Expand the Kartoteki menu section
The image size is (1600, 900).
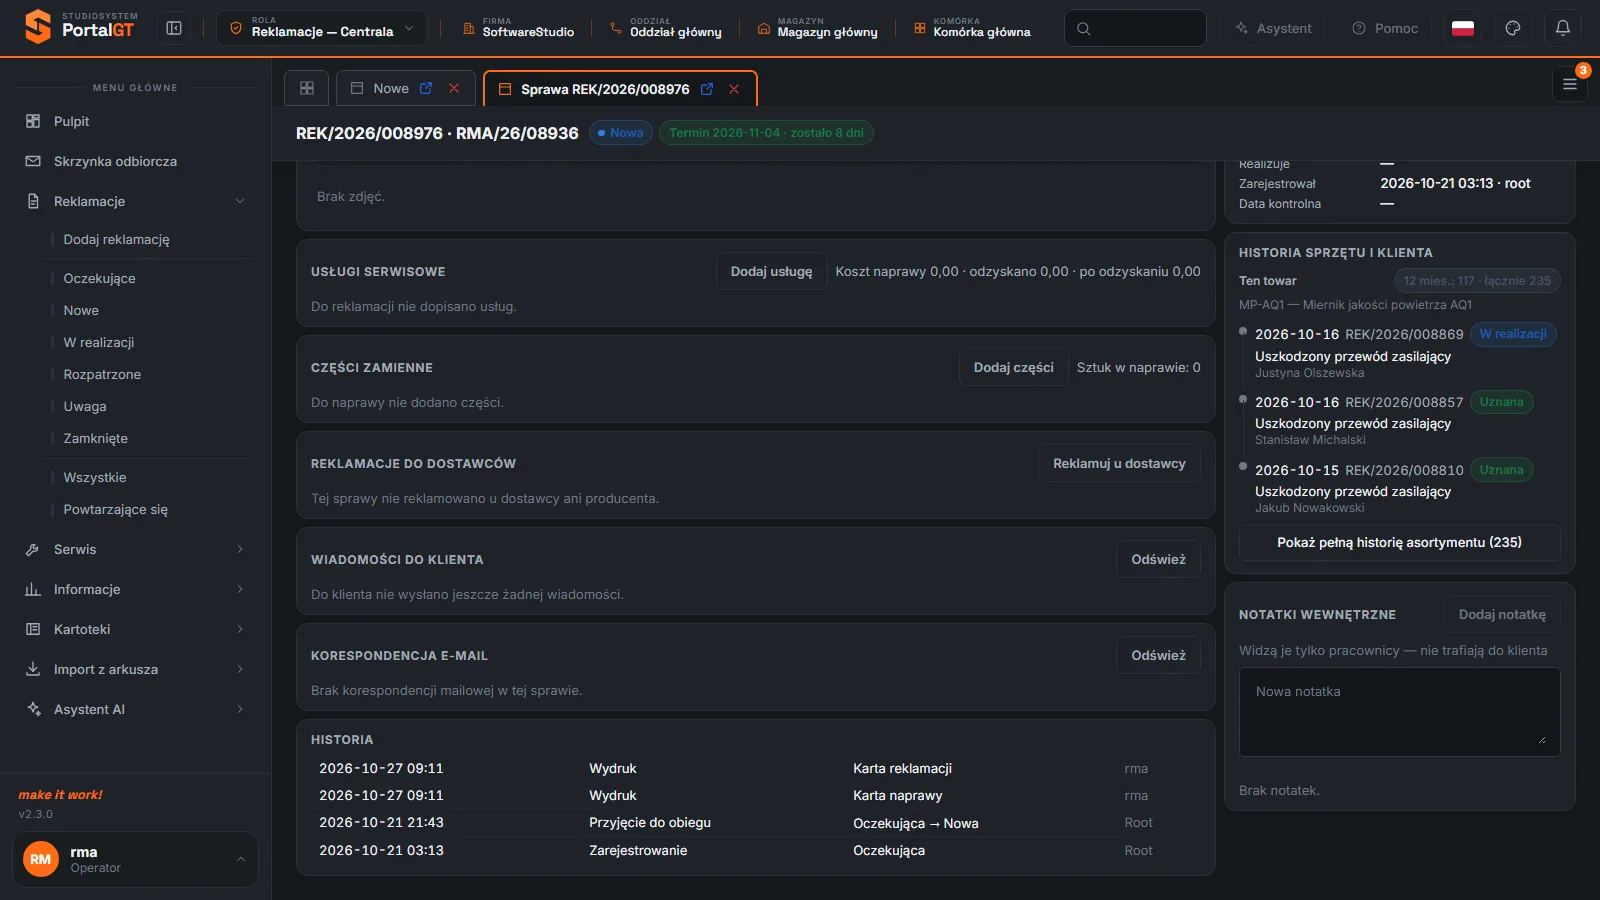135,629
